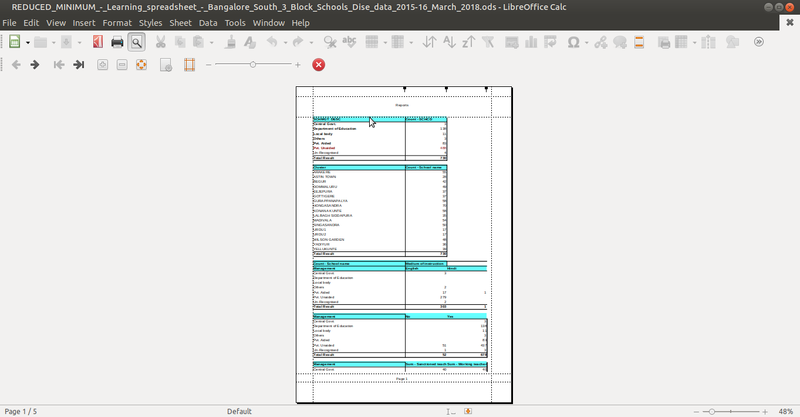Image resolution: width=800 pixels, height=417 pixels.
Task: Toggle the page Margins display
Action: (x=189, y=65)
